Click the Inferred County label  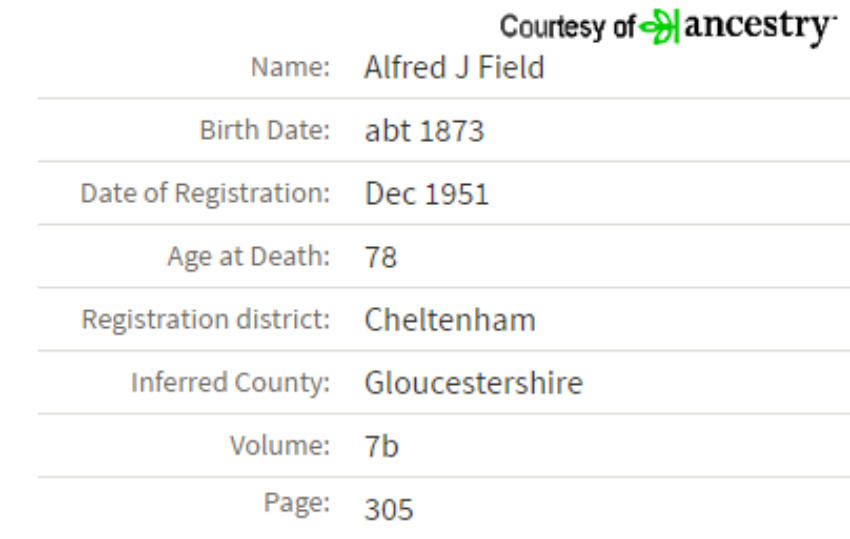coord(230,383)
